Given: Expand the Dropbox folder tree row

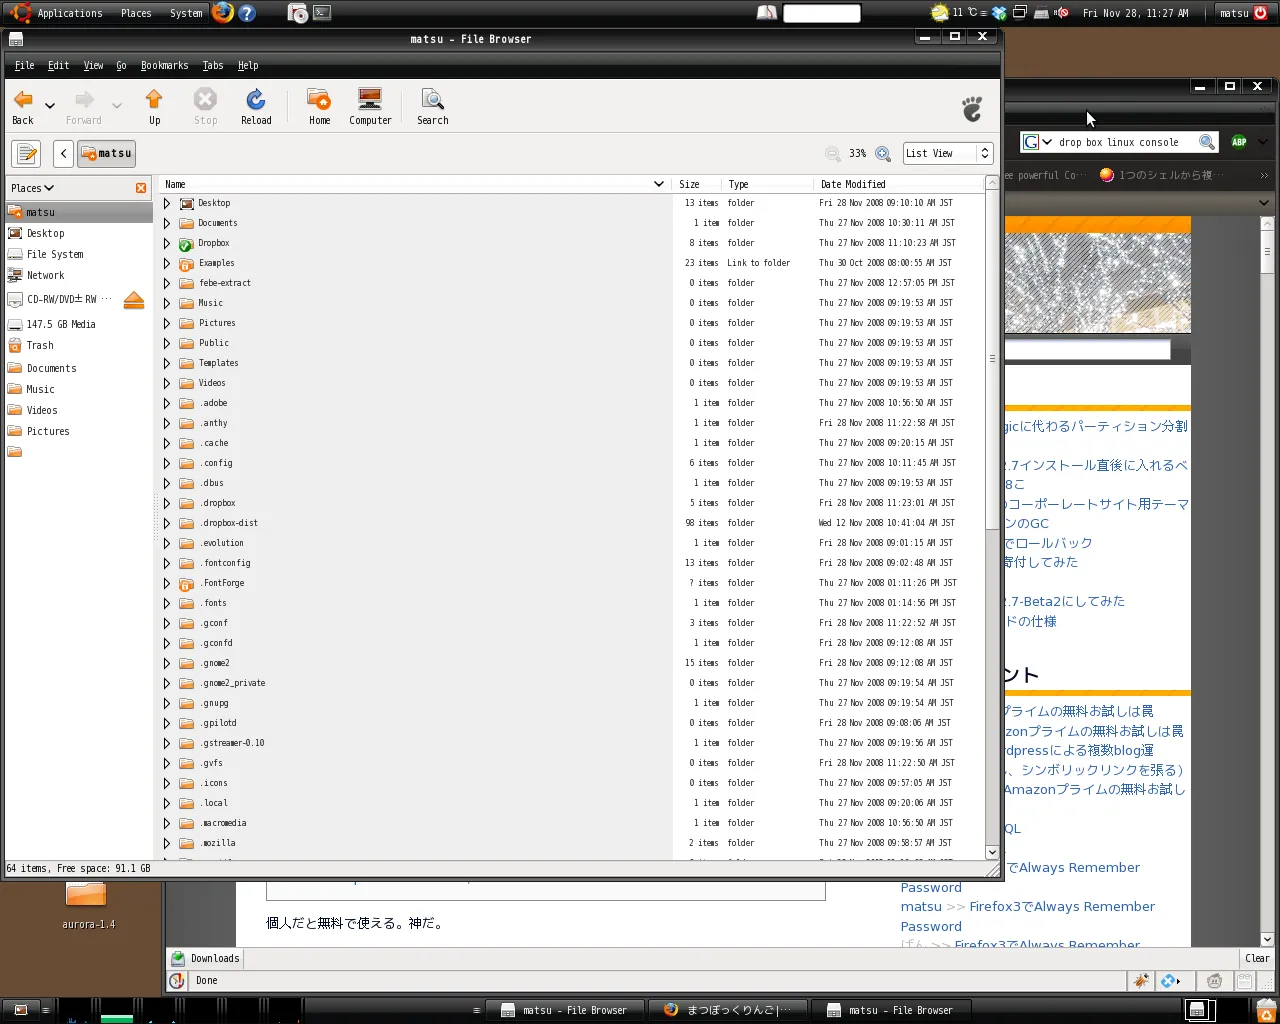Looking at the screenshot, I should click(167, 244).
